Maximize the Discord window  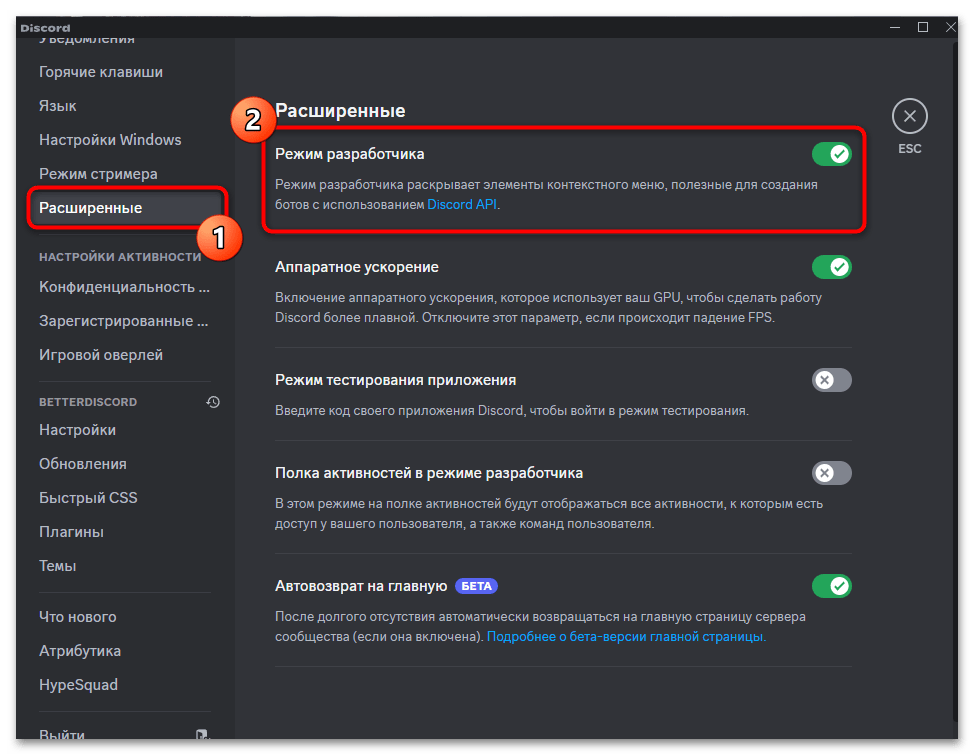923,27
